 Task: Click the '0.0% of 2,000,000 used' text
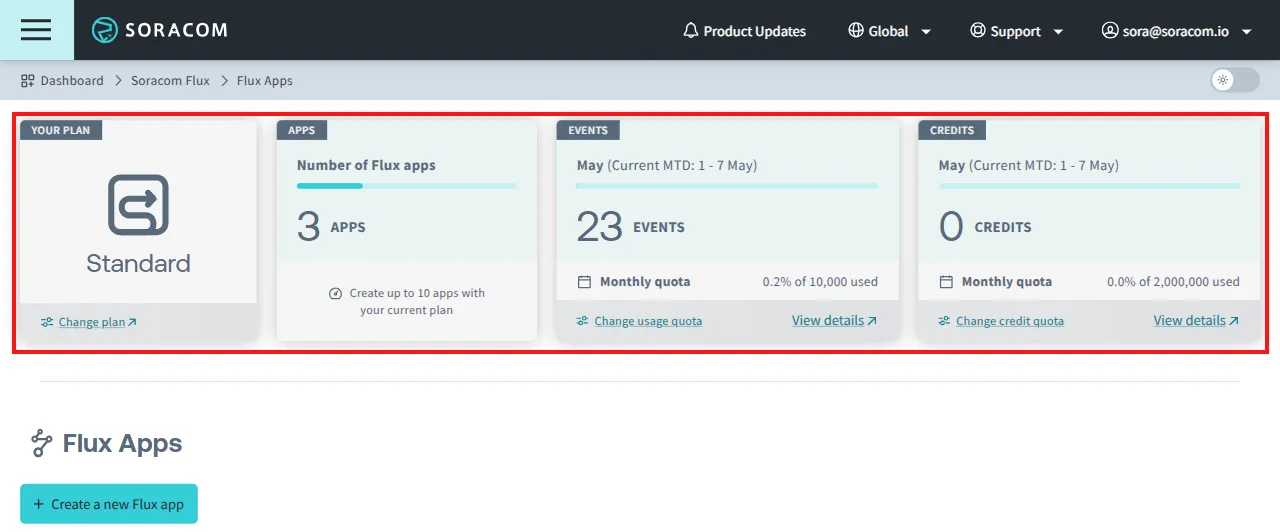pyautogui.click(x=1173, y=282)
